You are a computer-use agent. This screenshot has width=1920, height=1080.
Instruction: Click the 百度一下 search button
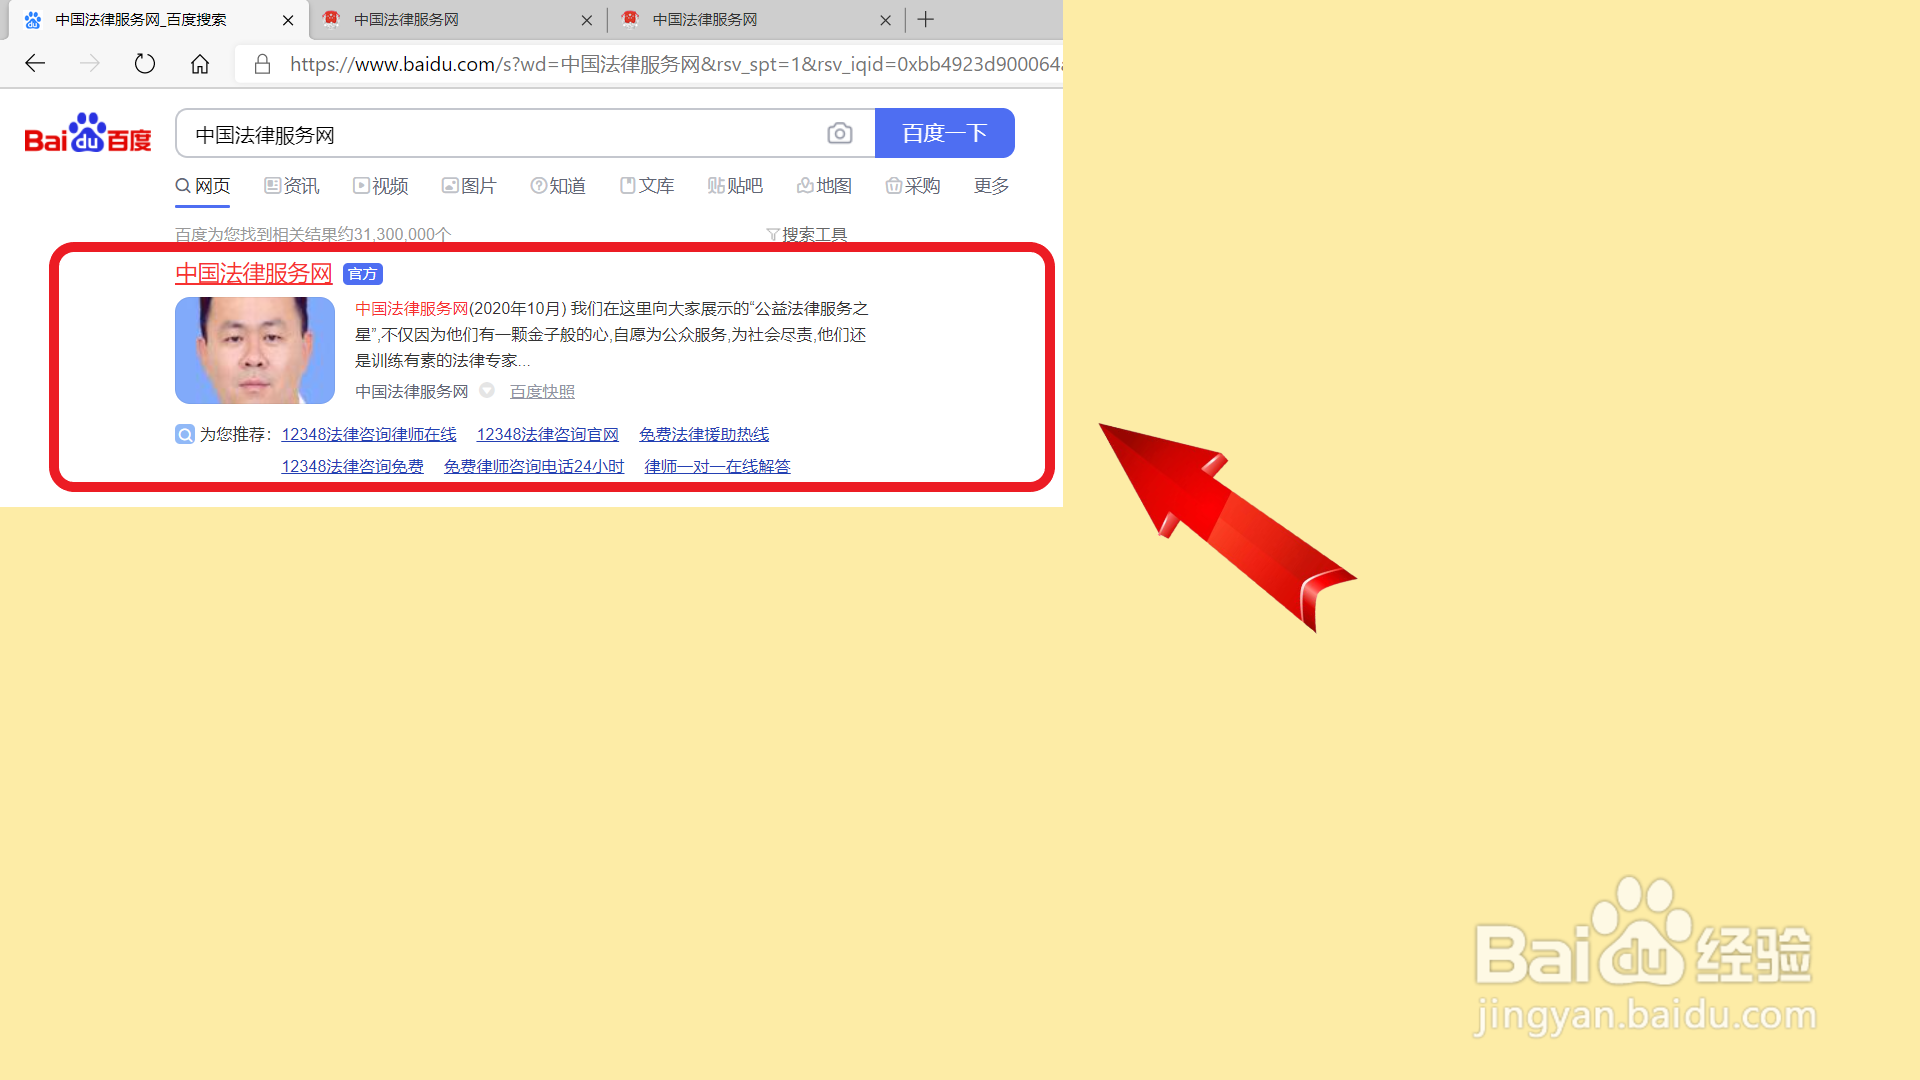click(945, 133)
